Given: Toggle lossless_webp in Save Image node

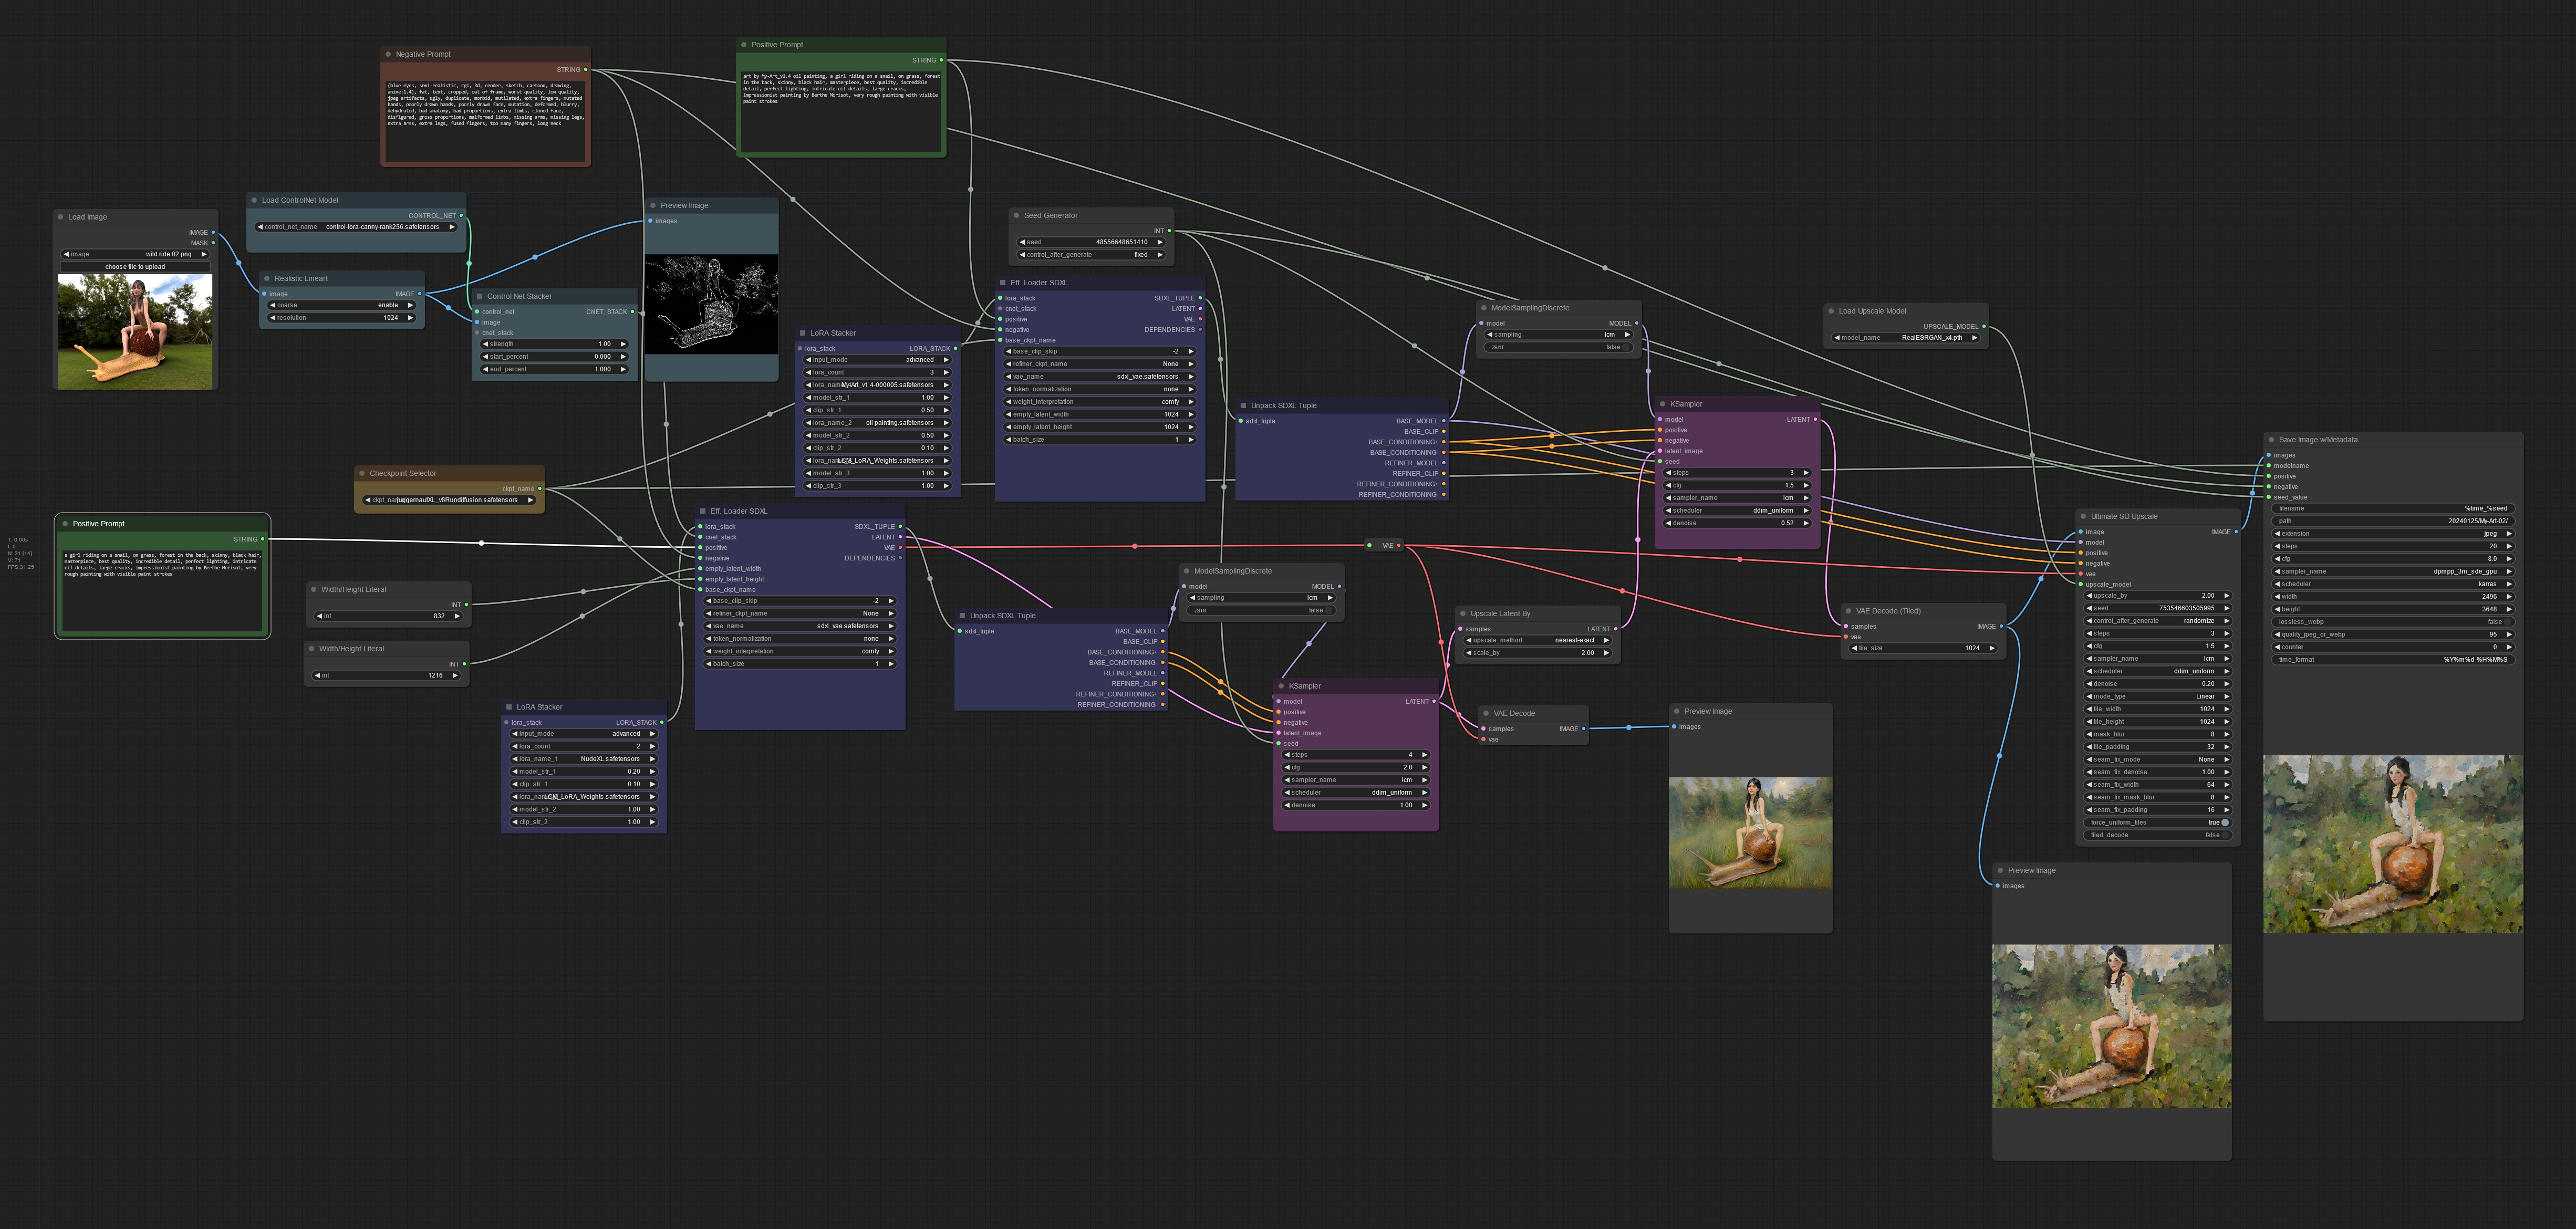Looking at the screenshot, I should point(2507,622).
